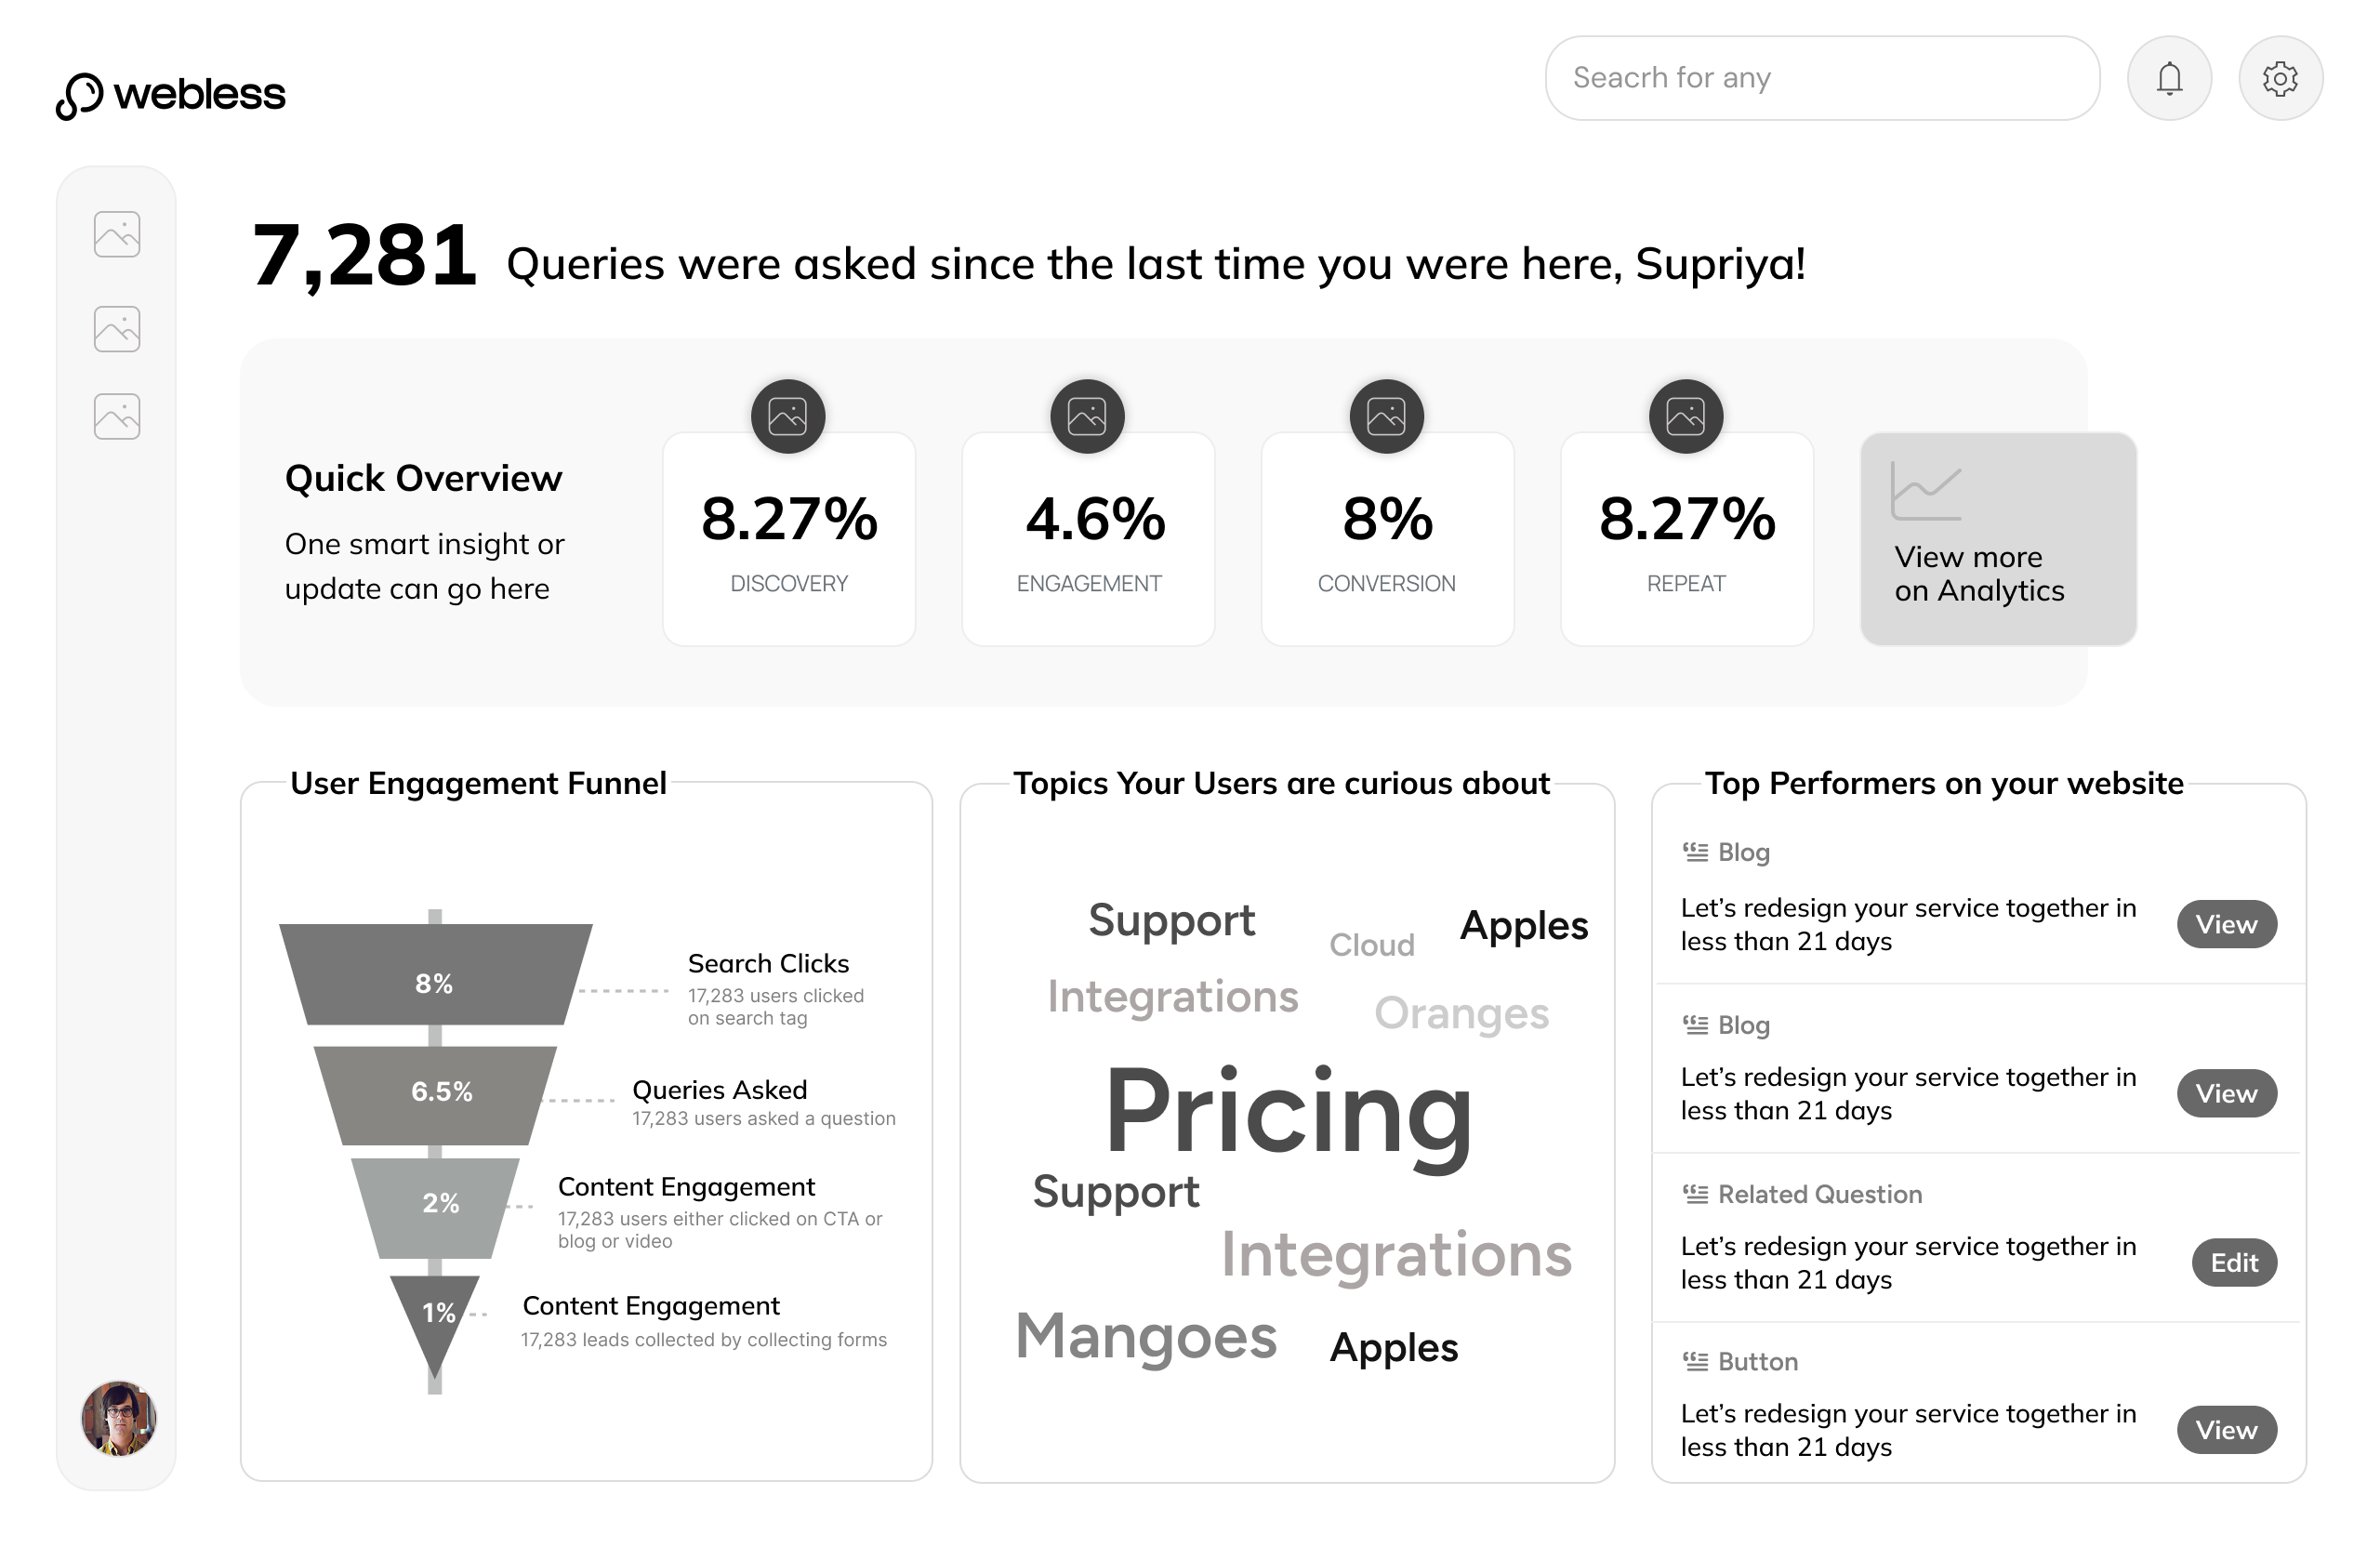The image size is (2380, 1547).
Task: Select the second sidebar image icon
Action: click(117, 329)
